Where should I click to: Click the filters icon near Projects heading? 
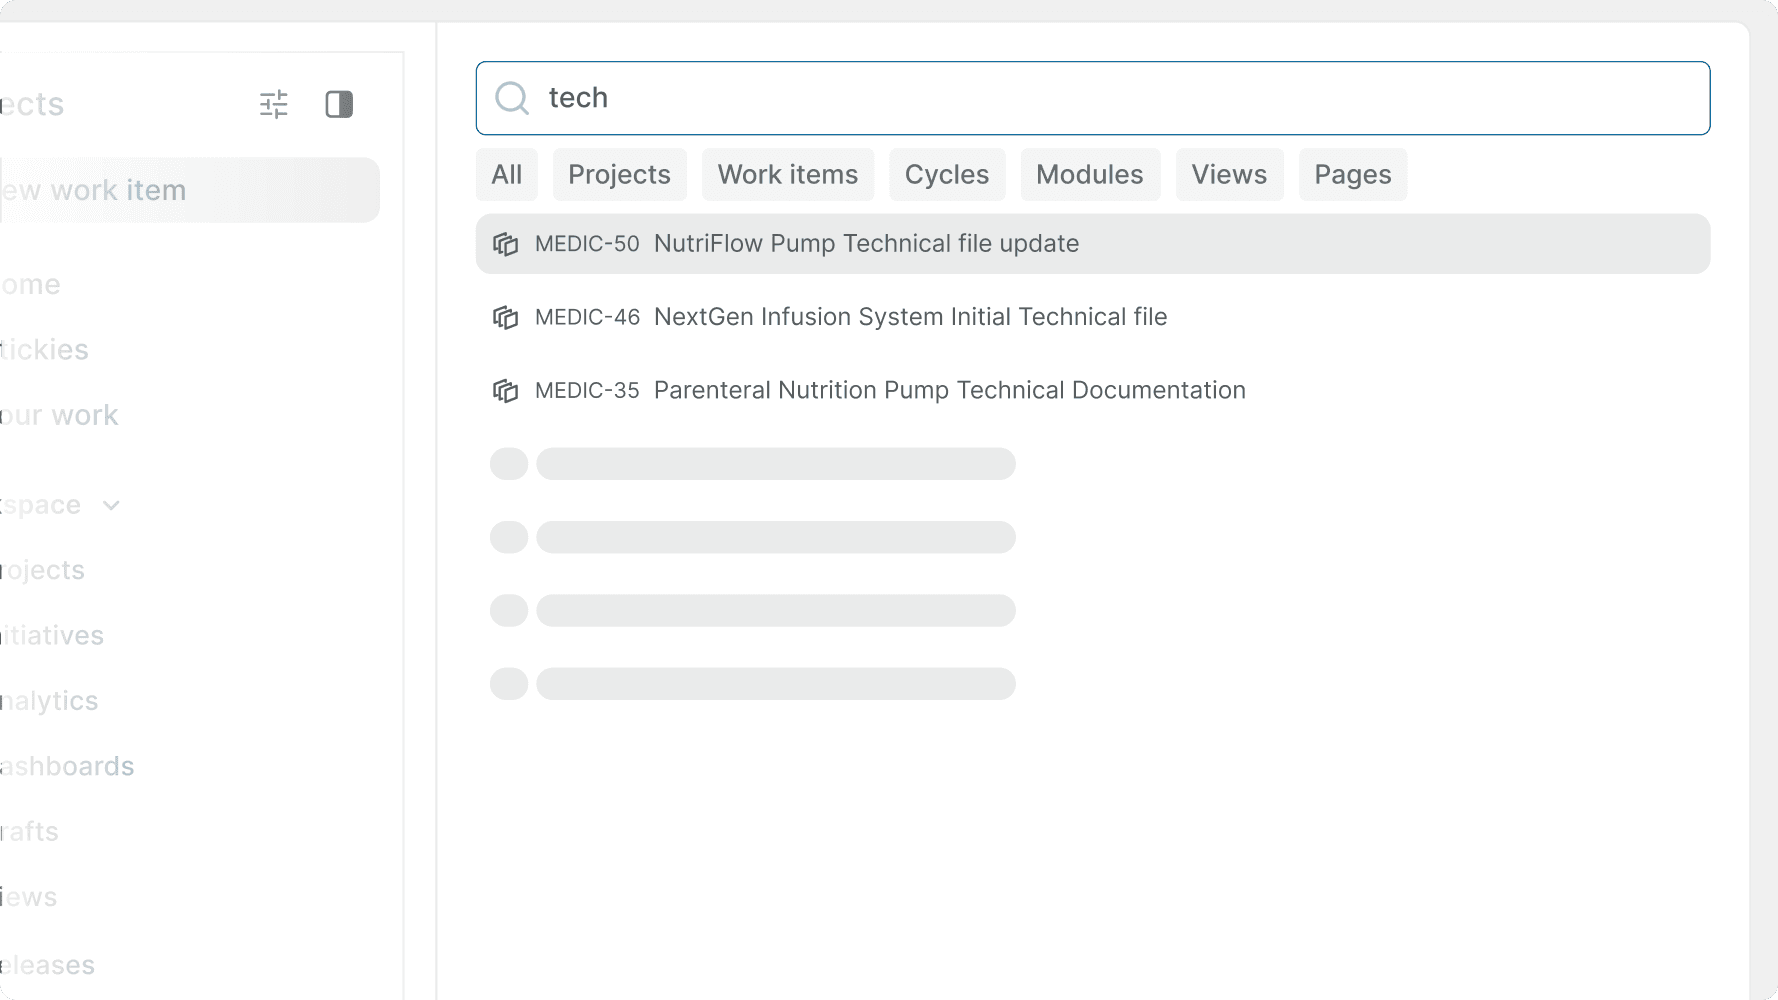click(x=272, y=103)
